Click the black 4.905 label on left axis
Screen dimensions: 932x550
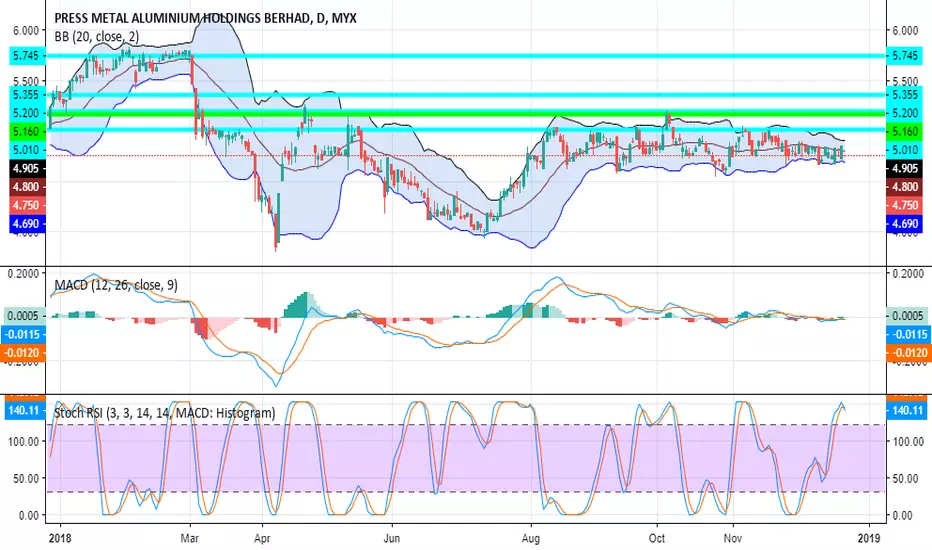click(x=26, y=168)
